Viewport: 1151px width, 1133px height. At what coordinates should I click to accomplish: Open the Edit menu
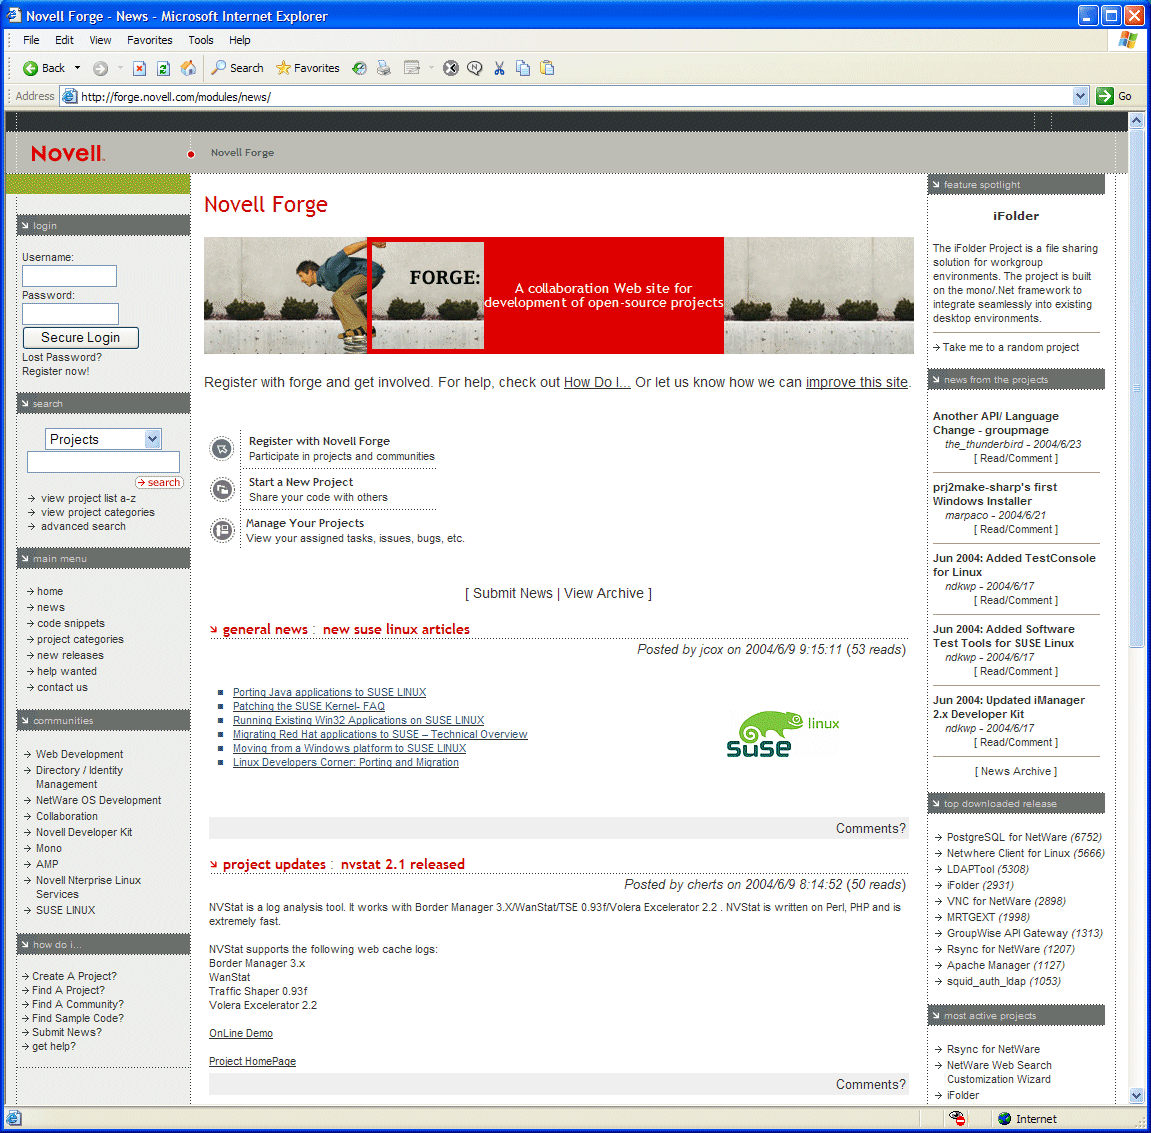[x=64, y=40]
